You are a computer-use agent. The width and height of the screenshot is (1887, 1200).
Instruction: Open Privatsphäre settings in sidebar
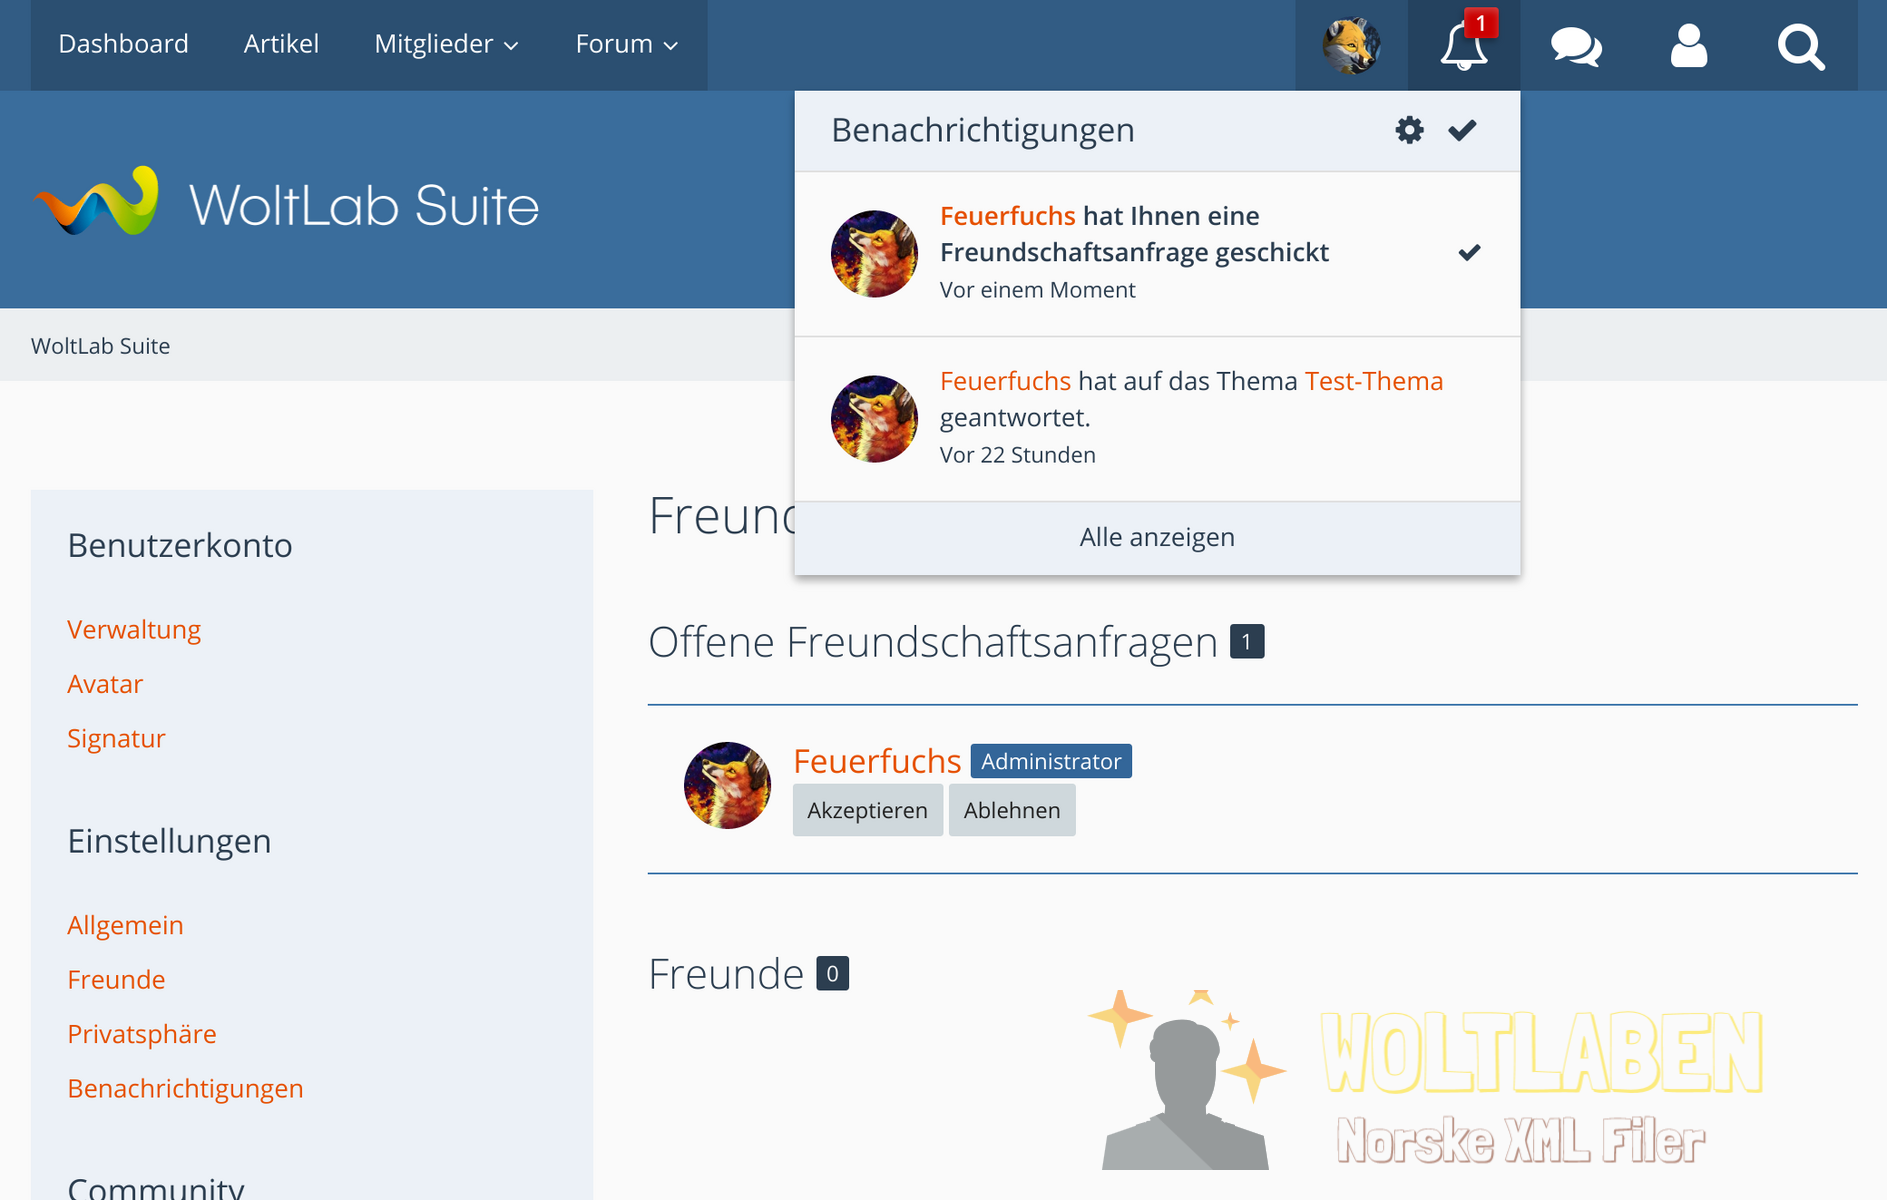coord(142,1034)
